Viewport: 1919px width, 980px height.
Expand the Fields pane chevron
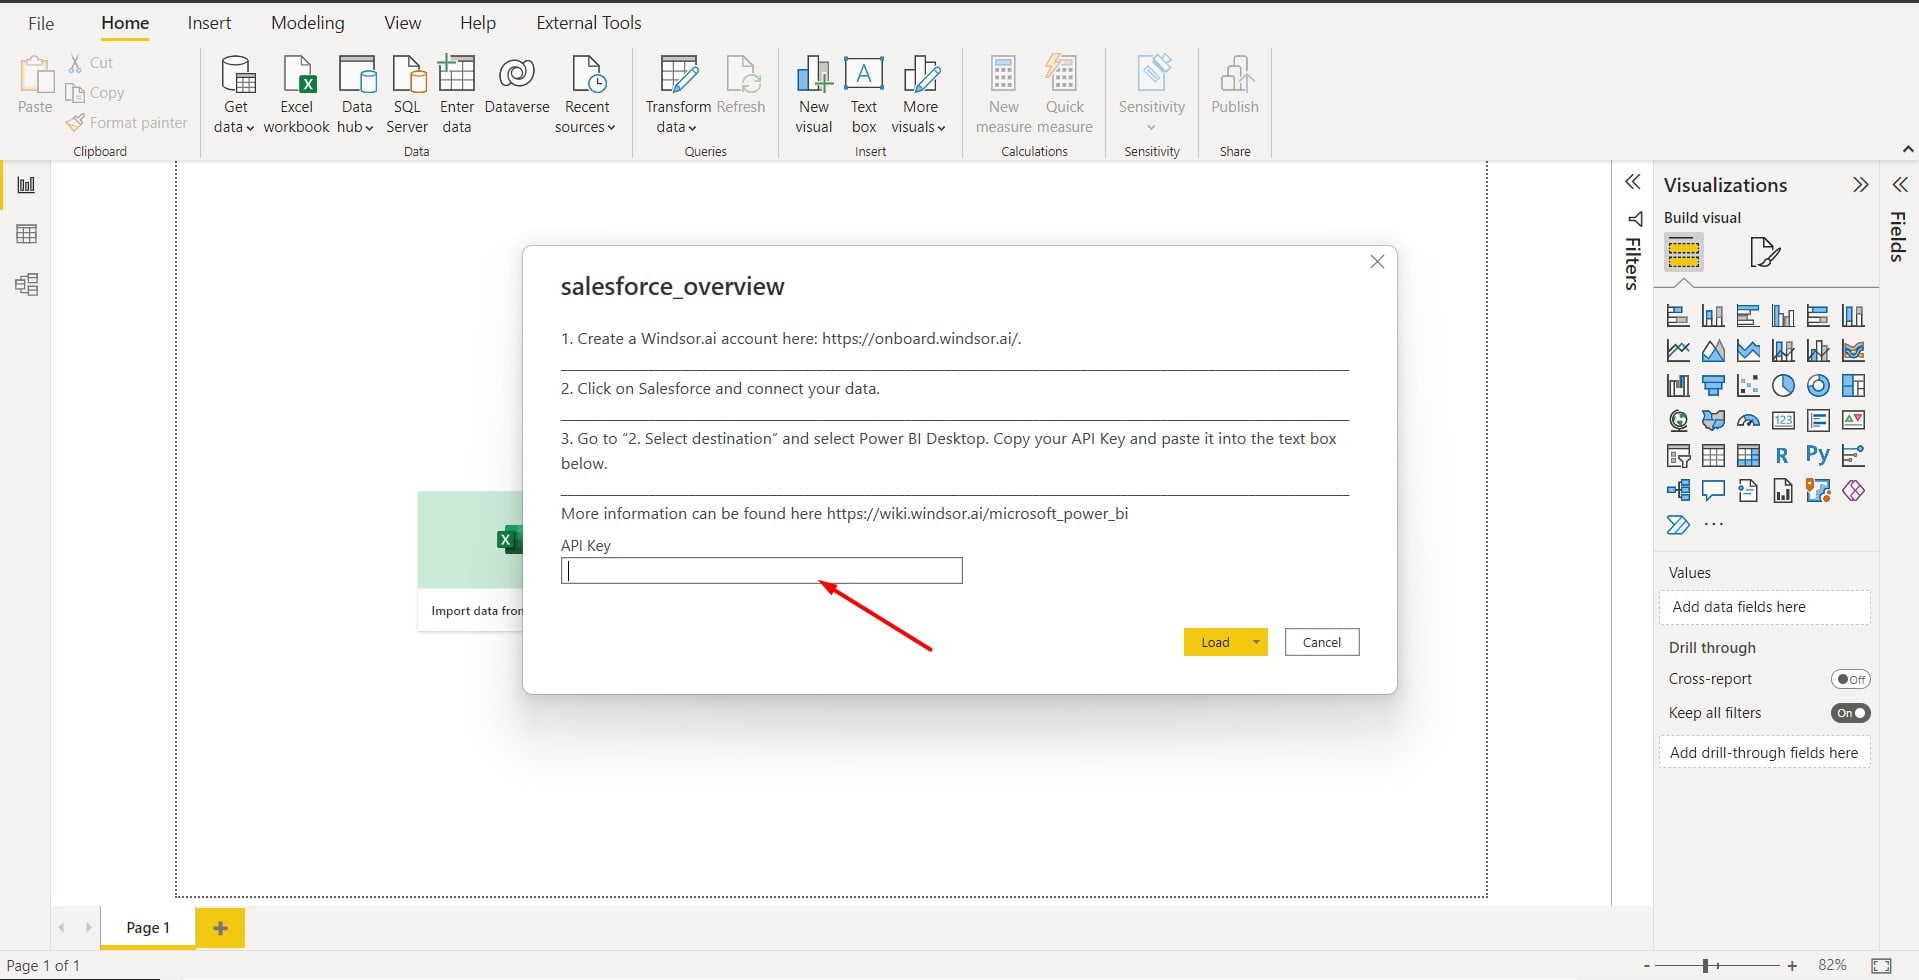coord(1900,185)
